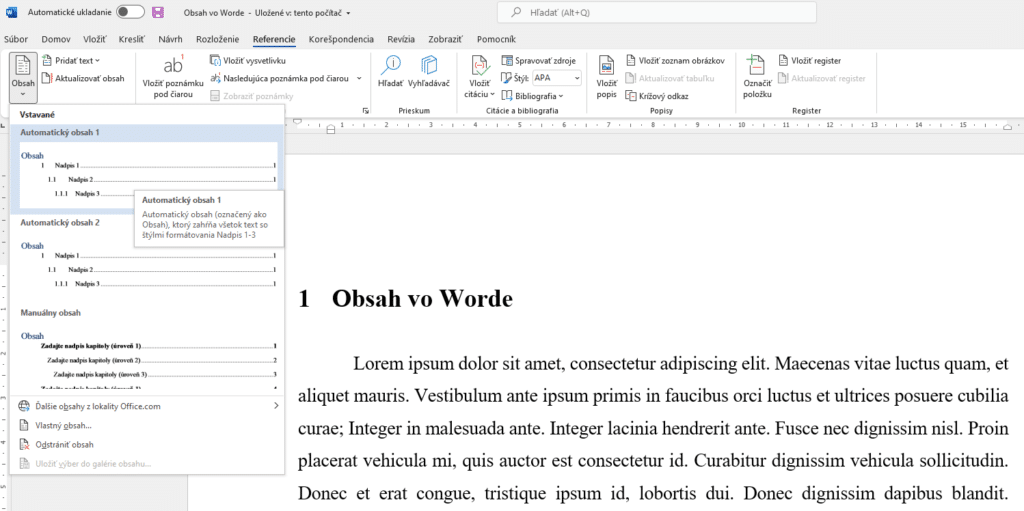Screen dimensions: 1024x511
Task: Click Krížový odkaz cross-reference
Action: coord(657,96)
